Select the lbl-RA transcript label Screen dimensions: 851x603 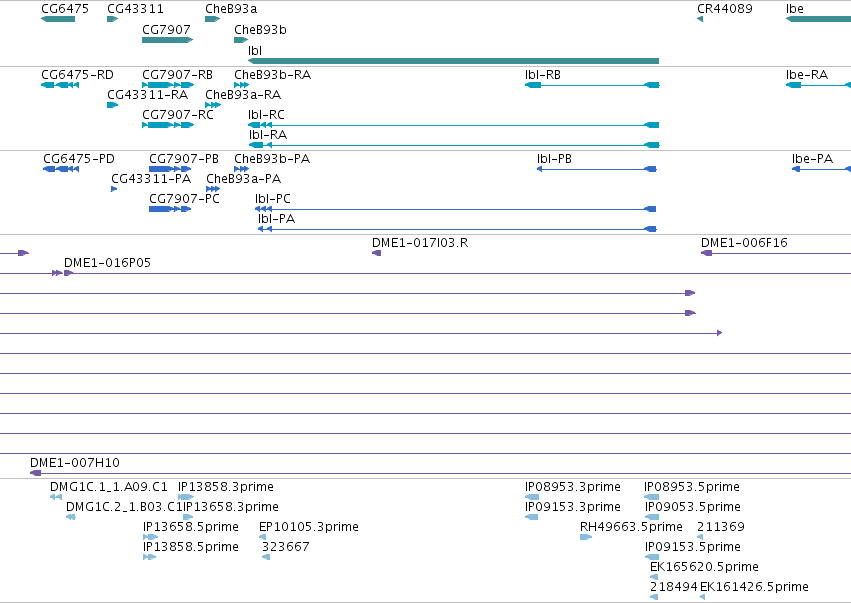[x=268, y=135]
